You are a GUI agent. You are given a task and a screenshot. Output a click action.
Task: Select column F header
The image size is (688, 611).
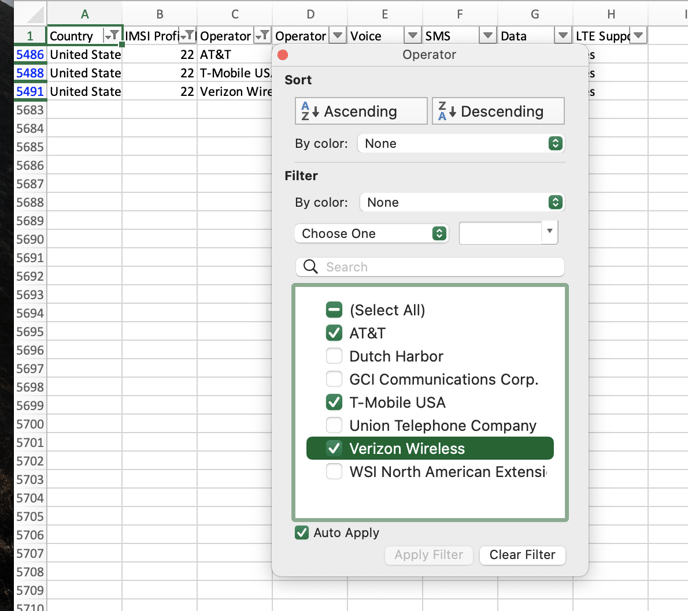coord(460,14)
